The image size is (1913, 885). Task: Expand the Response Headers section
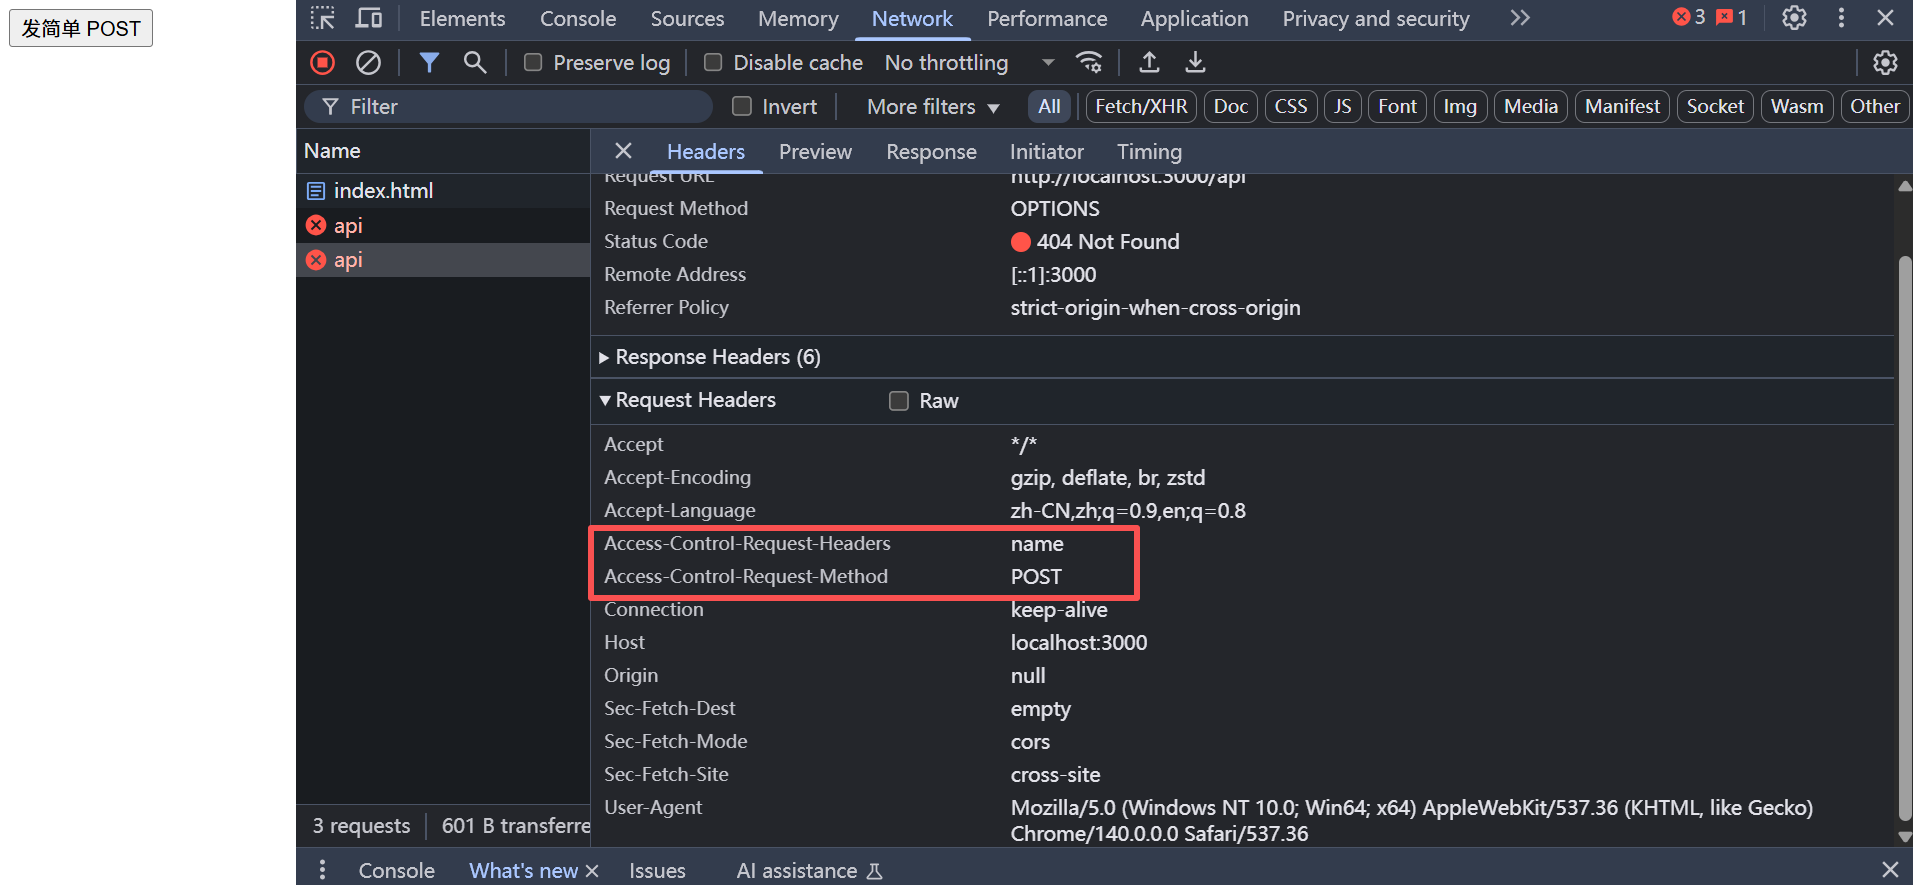click(x=604, y=357)
